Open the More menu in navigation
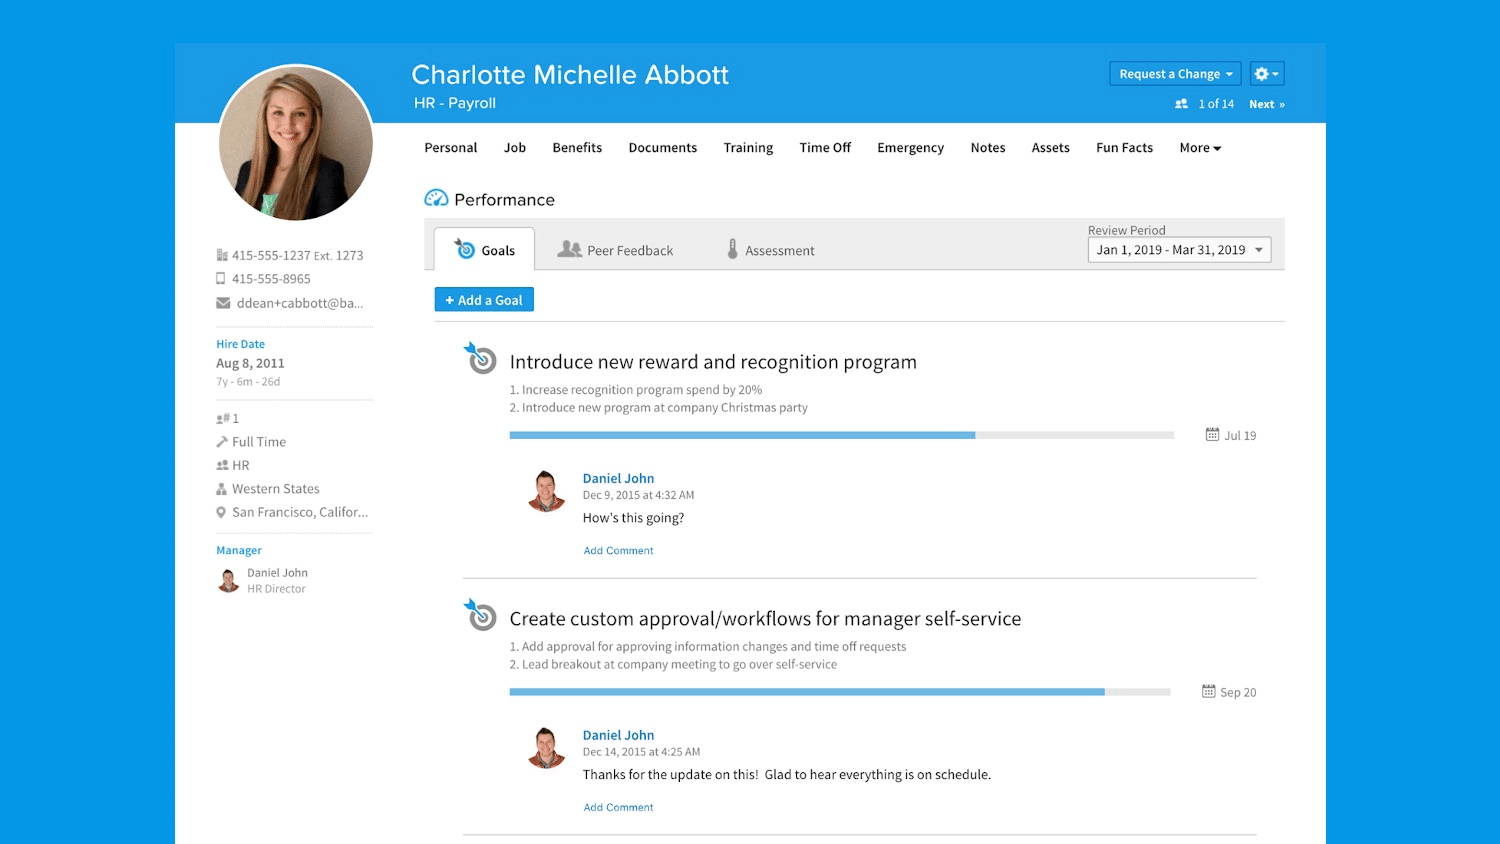 (x=1200, y=148)
